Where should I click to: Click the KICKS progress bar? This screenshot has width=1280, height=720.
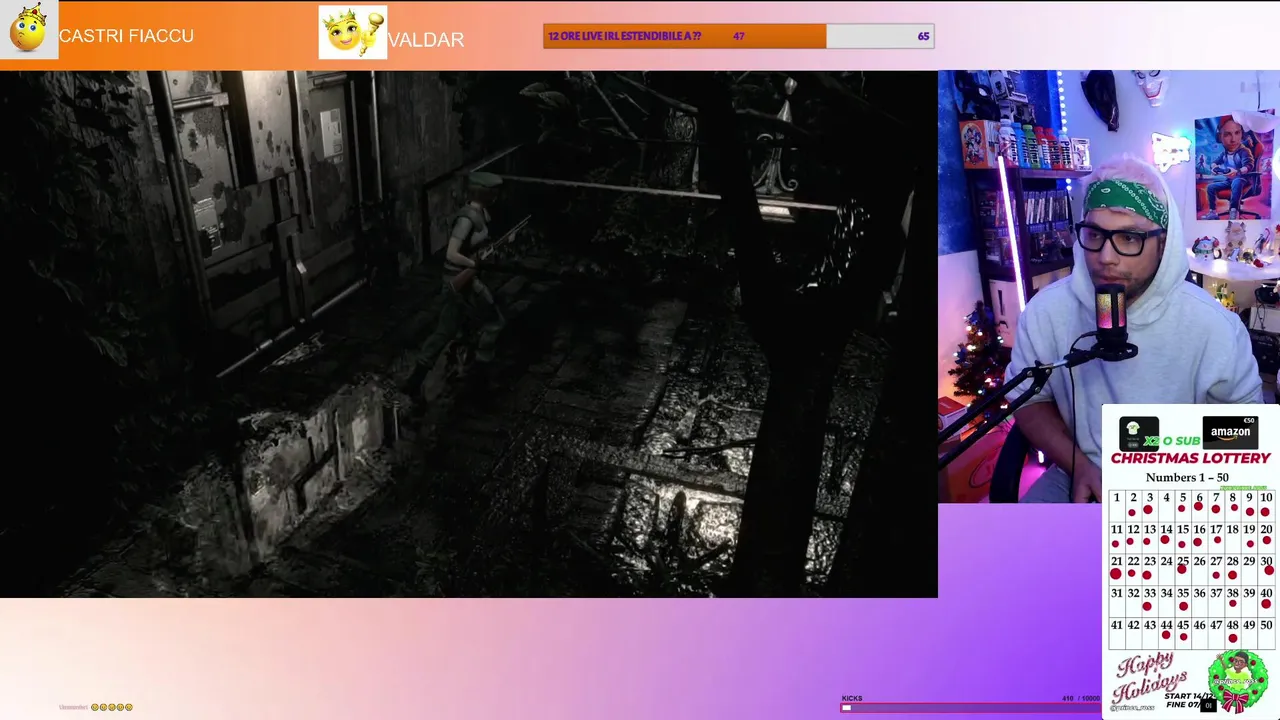click(970, 708)
